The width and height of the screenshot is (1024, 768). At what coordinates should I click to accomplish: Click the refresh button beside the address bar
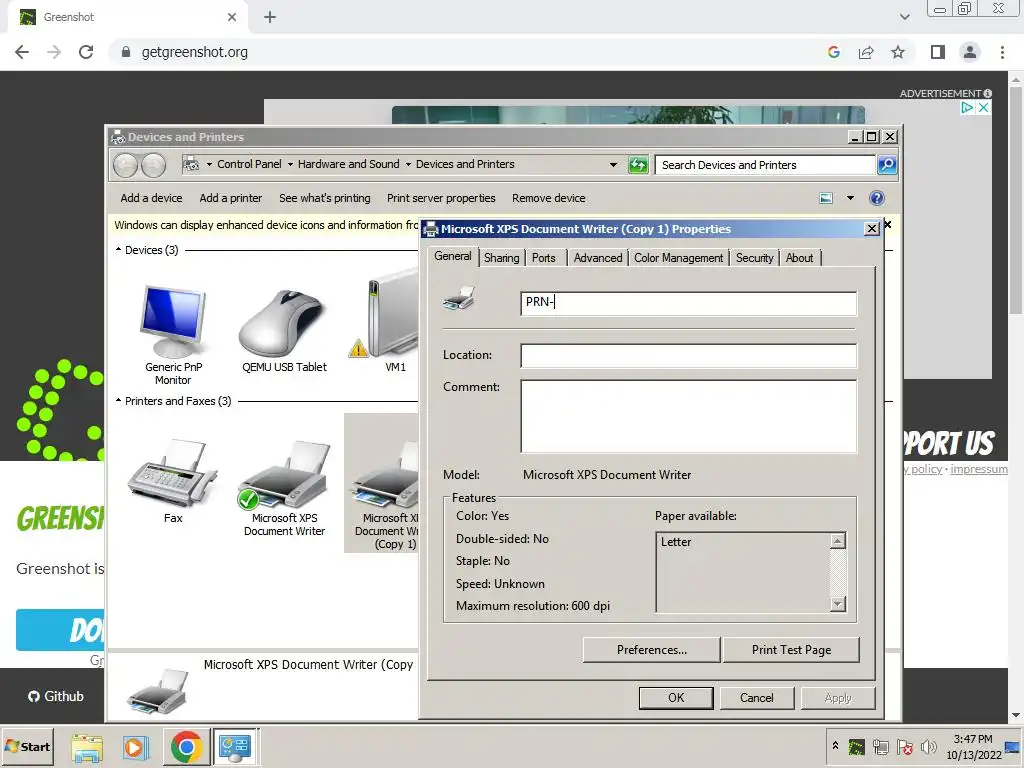click(x=638, y=165)
